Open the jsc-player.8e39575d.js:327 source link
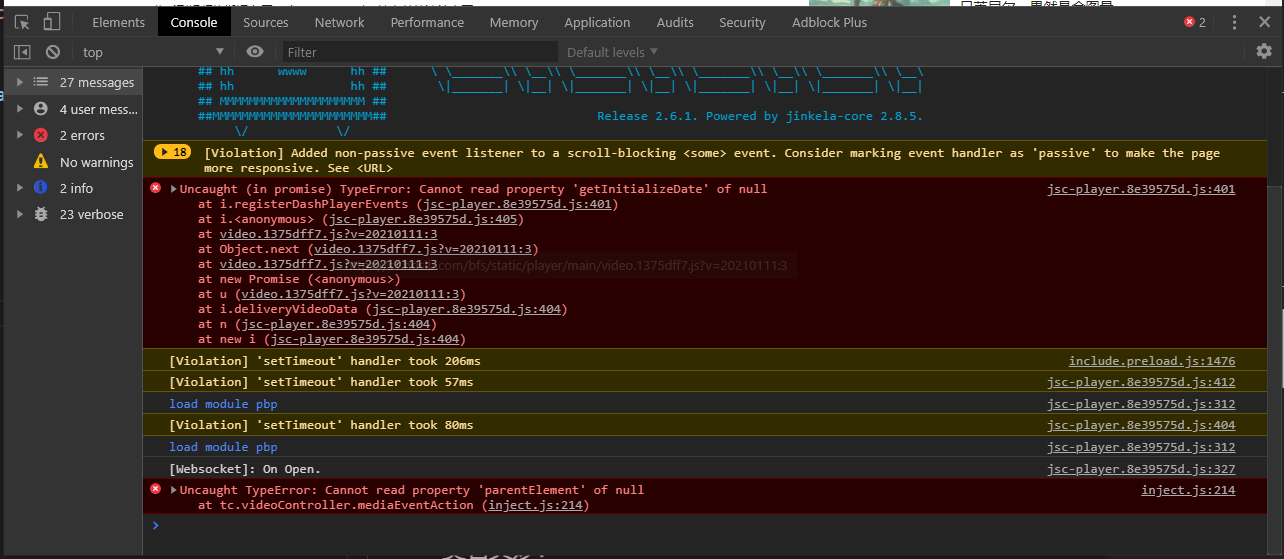This screenshot has height=559, width=1284. coord(1141,469)
